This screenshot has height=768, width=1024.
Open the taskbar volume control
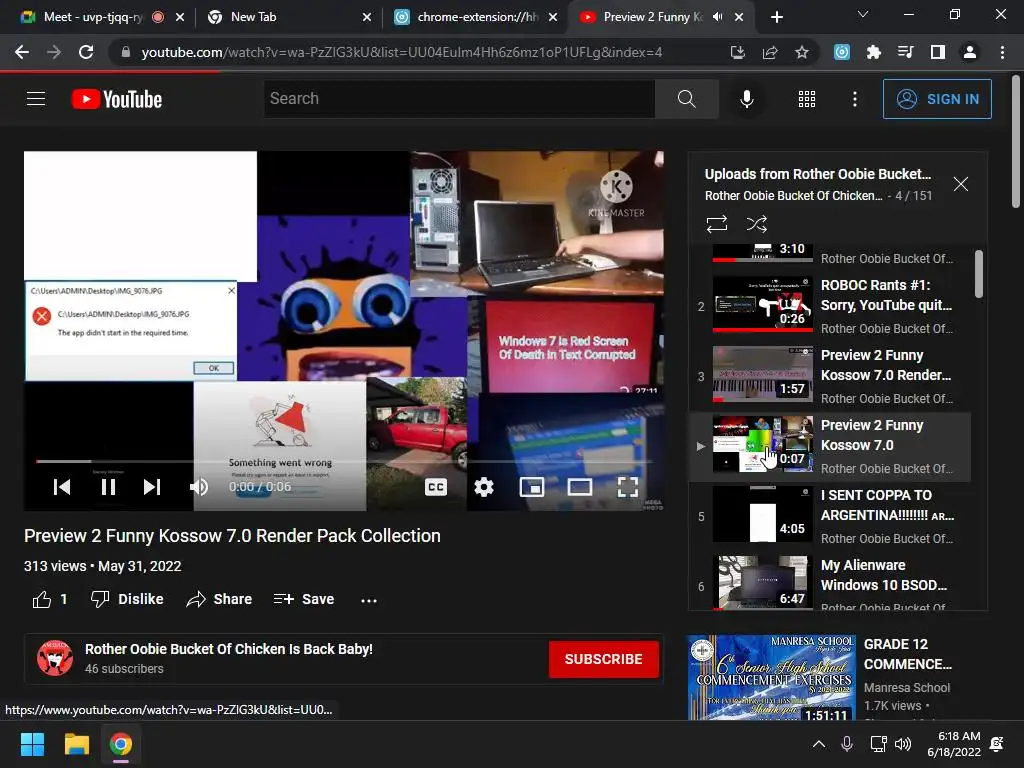click(903, 744)
